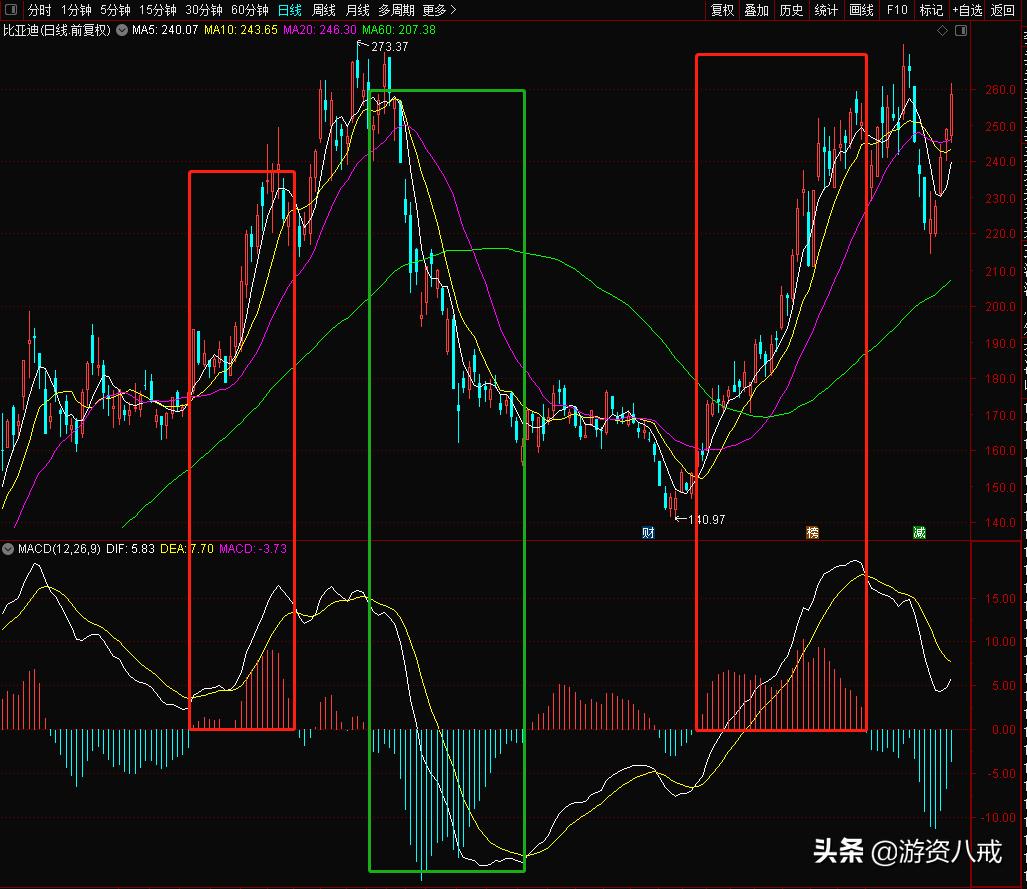Click the 比亚迪(日线,前复权) title

pyautogui.click(x=57, y=30)
